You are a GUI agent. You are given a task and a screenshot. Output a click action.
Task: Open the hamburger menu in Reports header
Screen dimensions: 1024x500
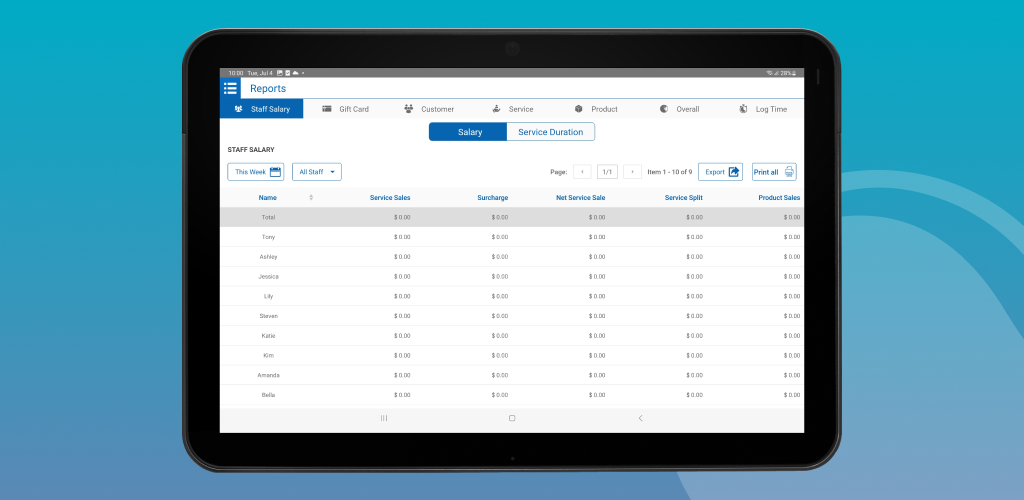230,88
